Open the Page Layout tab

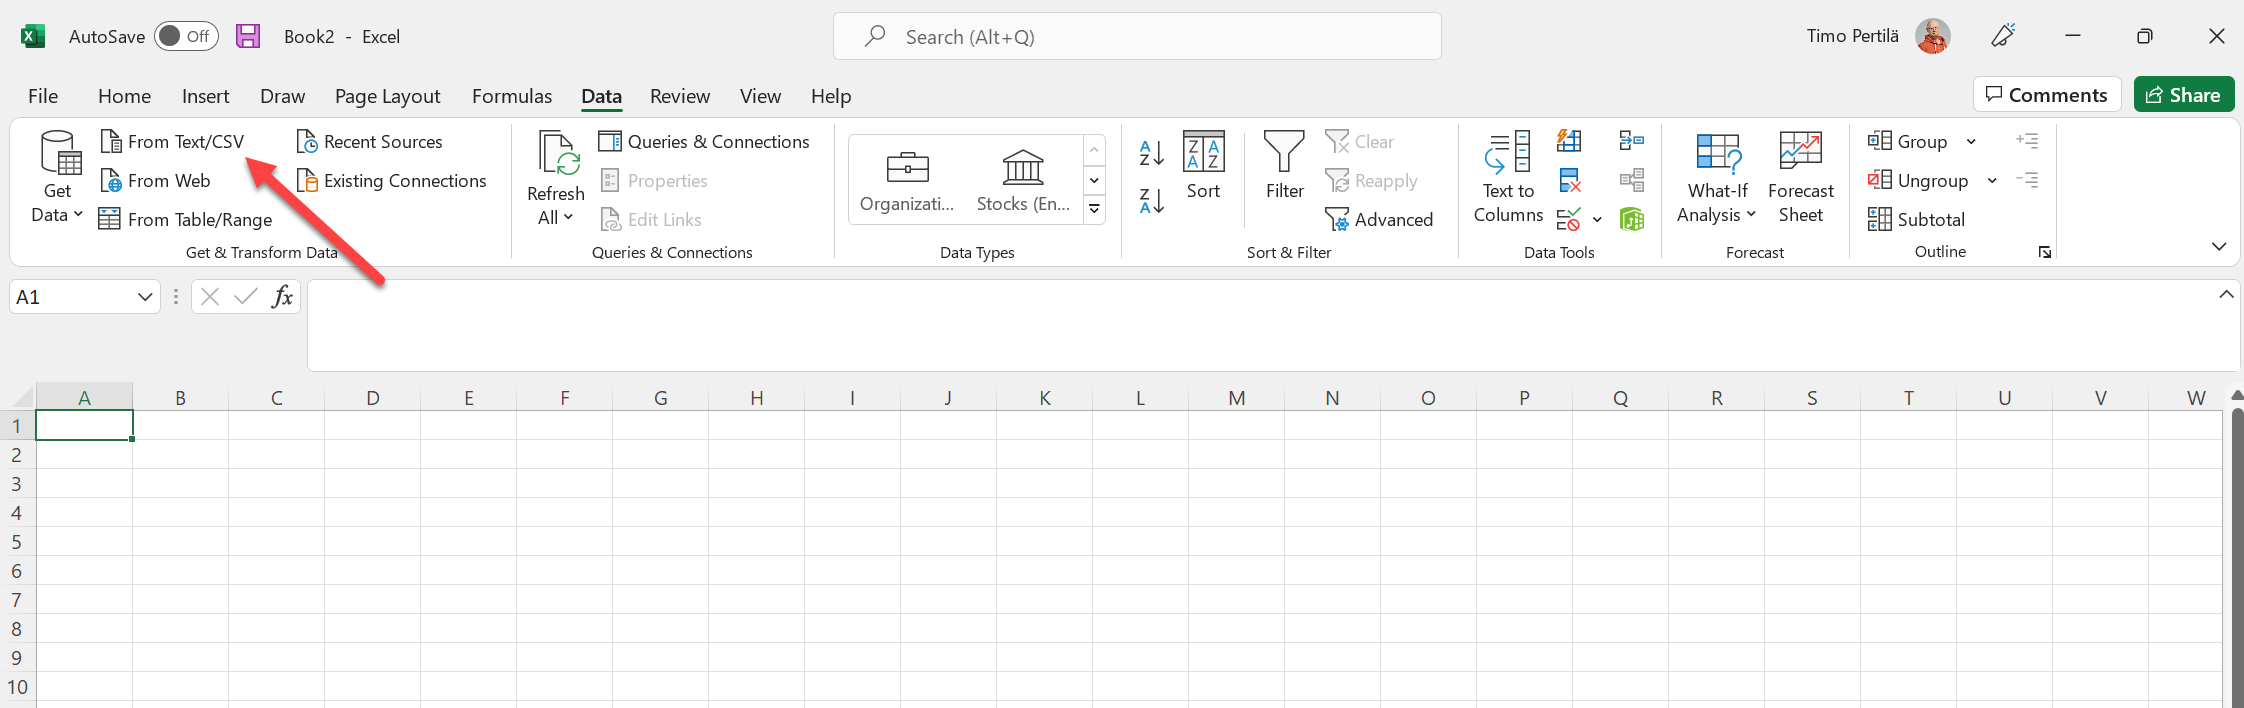click(x=387, y=96)
